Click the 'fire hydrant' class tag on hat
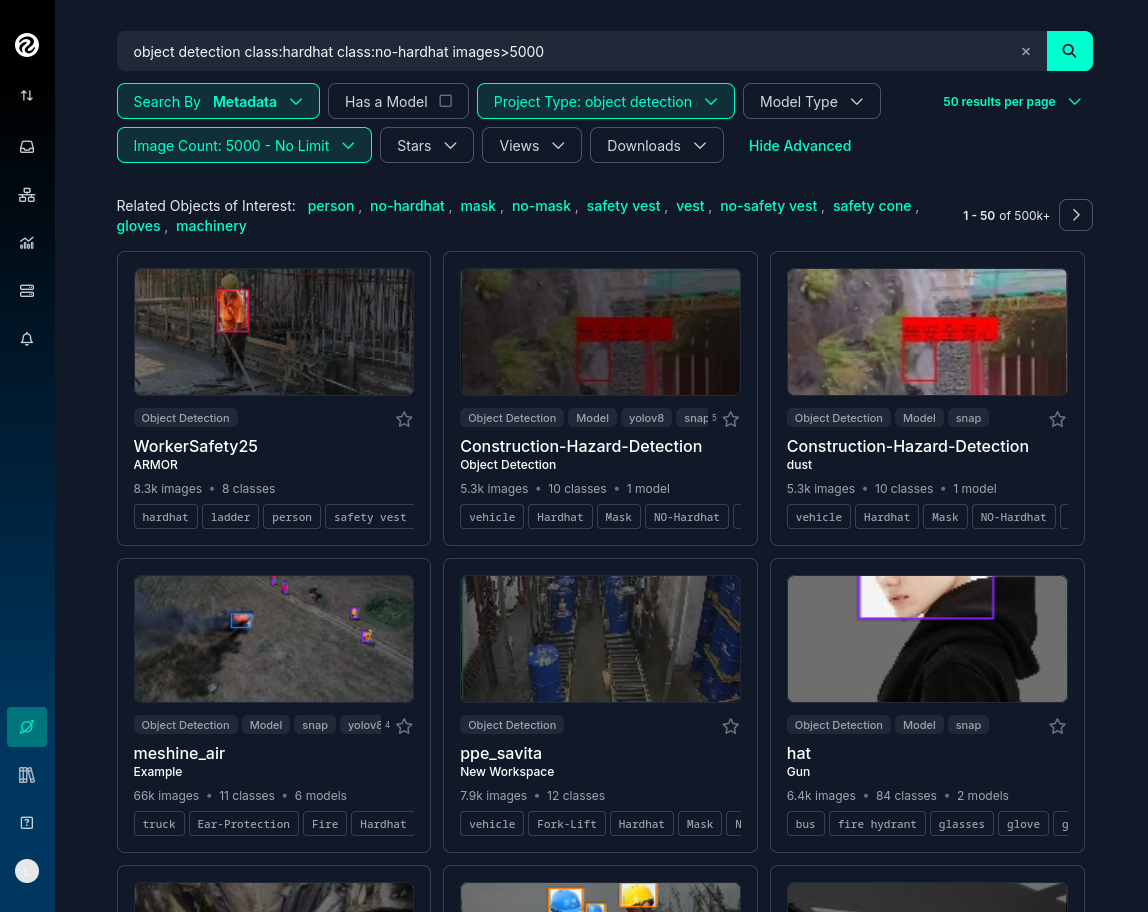1148x912 pixels. [877, 824]
